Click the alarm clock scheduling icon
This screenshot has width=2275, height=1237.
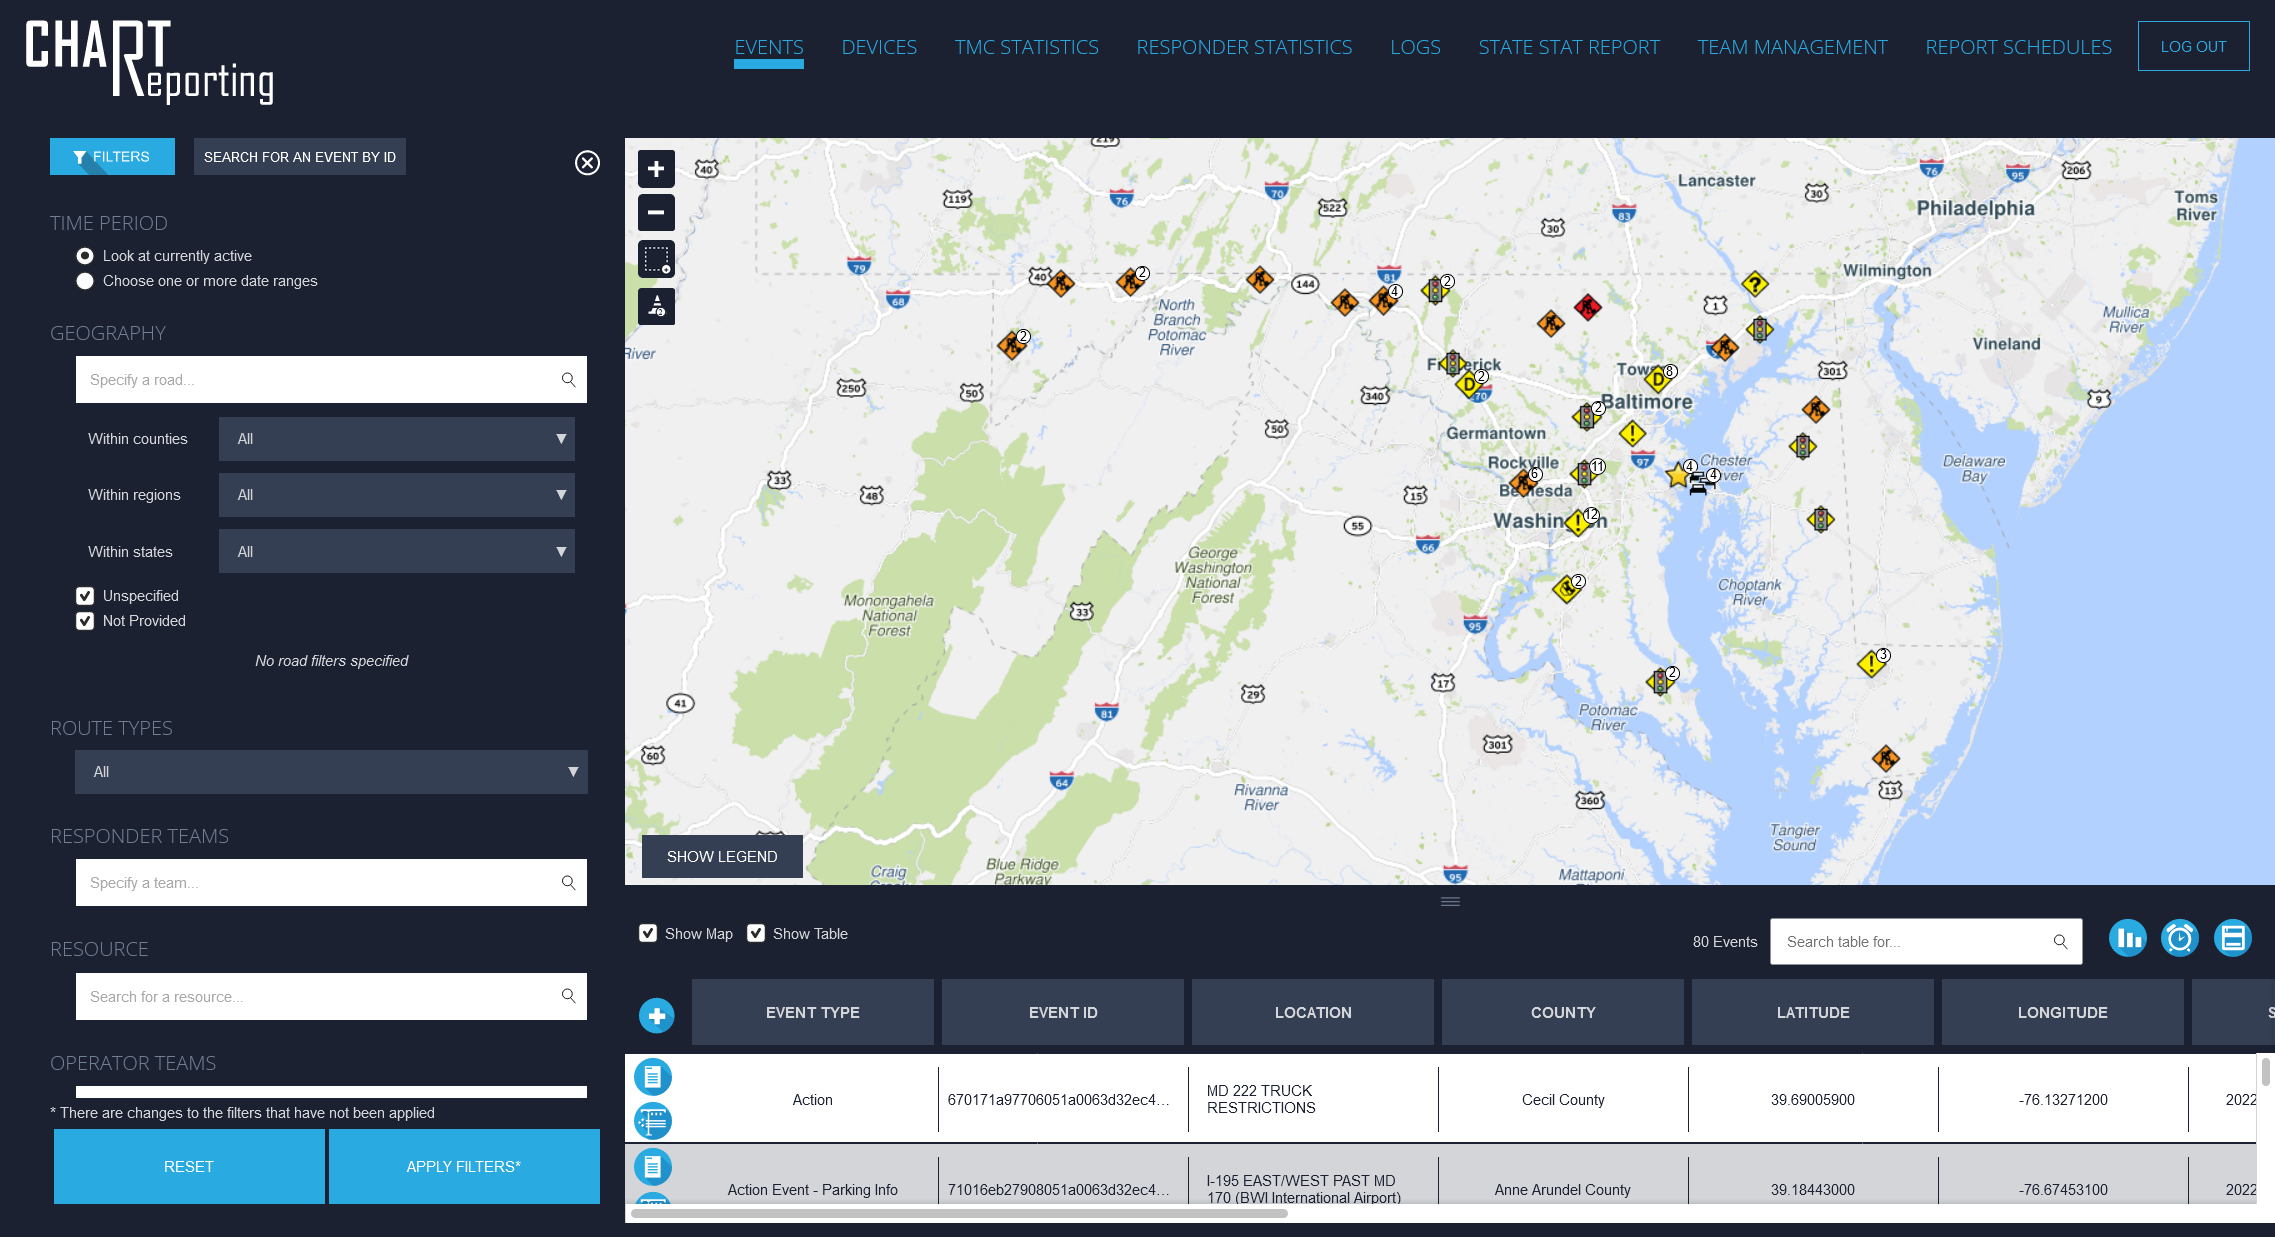click(2180, 938)
